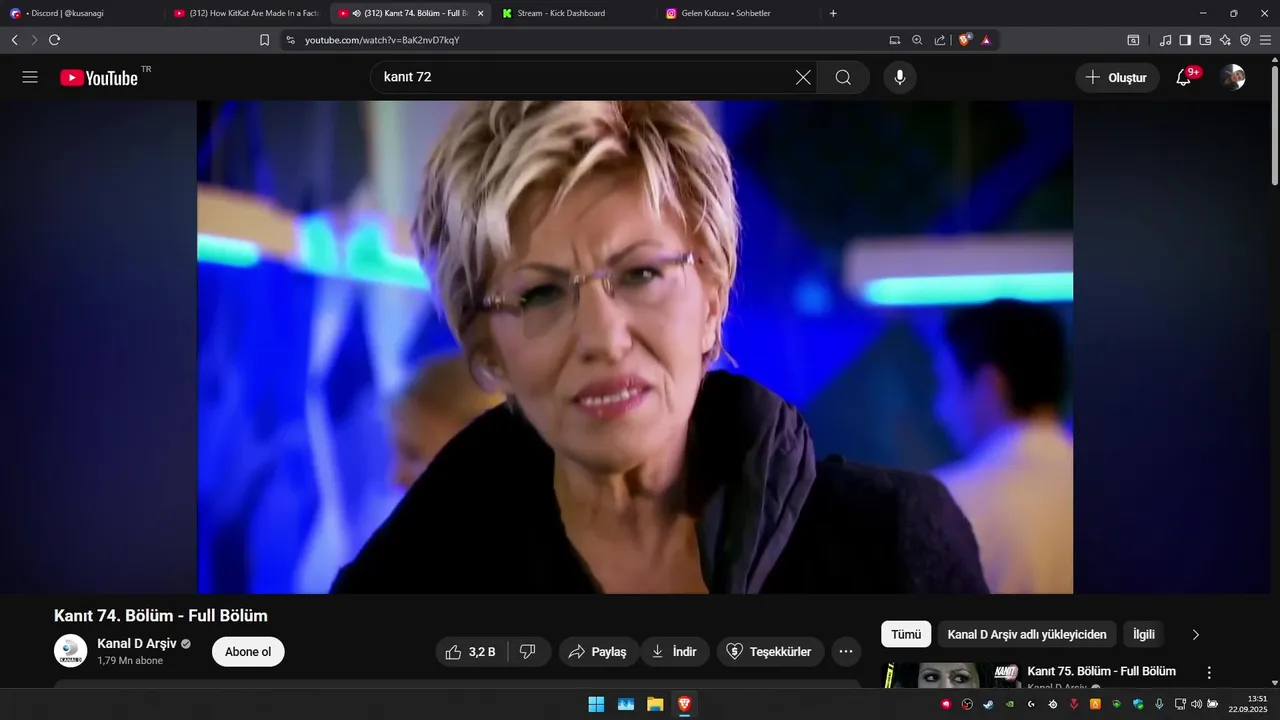The image size is (1280, 720).
Task: Dislike the video with thumbs down
Action: pyautogui.click(x=528, y=652)
